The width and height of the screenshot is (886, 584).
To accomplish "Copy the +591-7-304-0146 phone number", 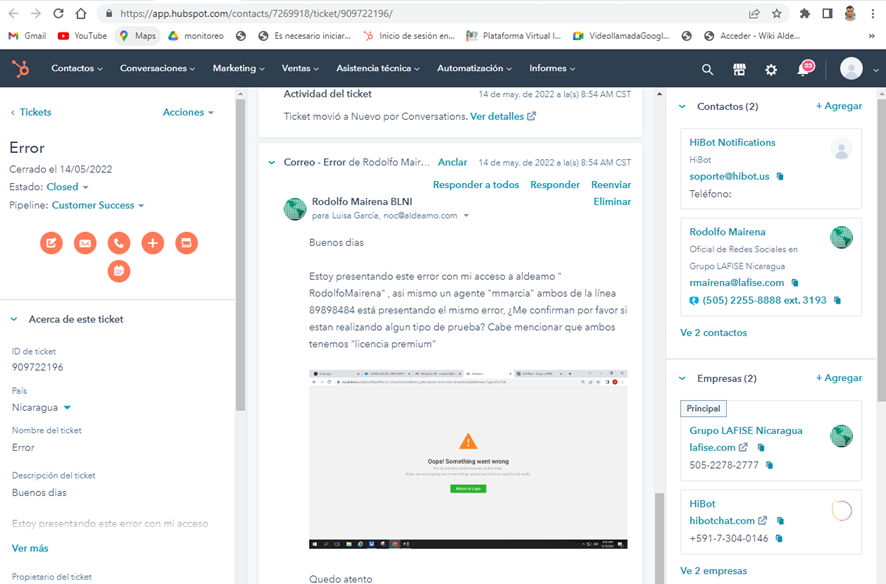I will [x=779, y=538].
